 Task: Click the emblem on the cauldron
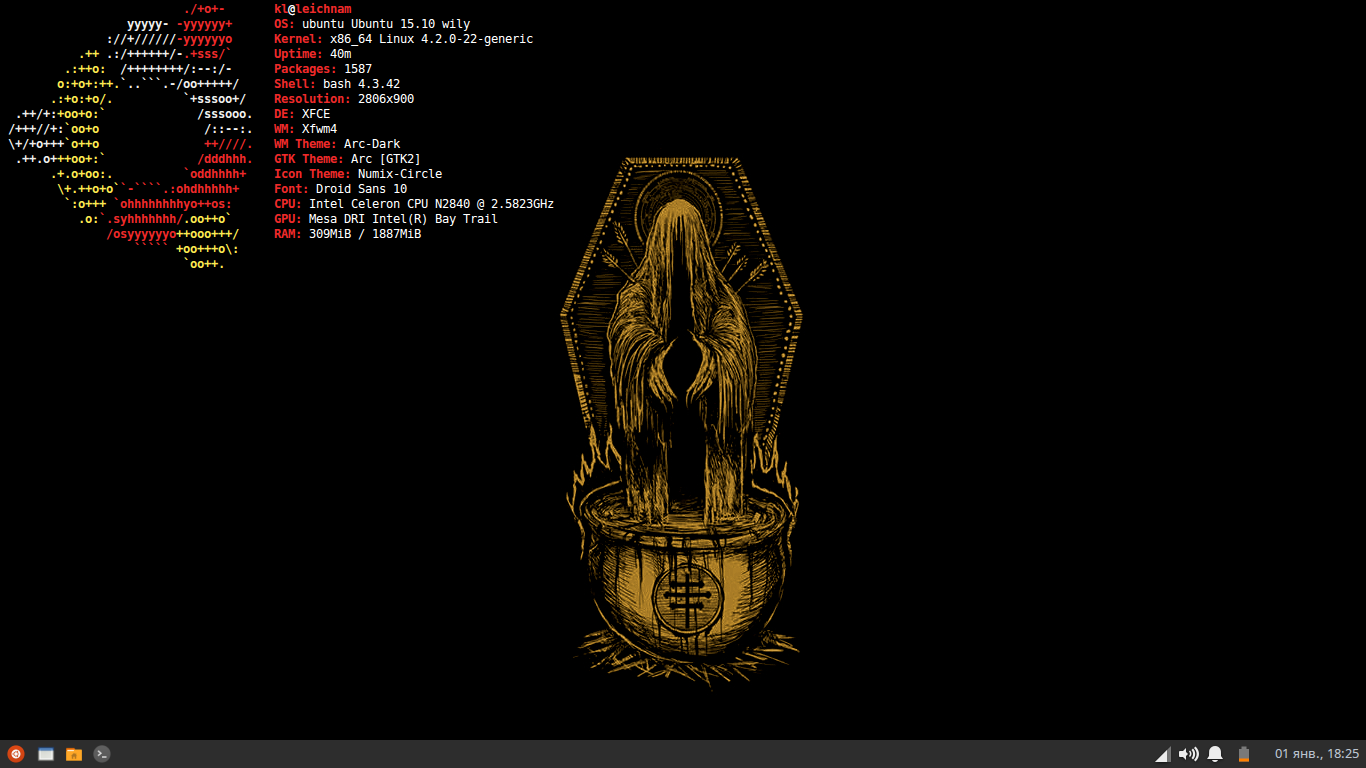[683, 597]
